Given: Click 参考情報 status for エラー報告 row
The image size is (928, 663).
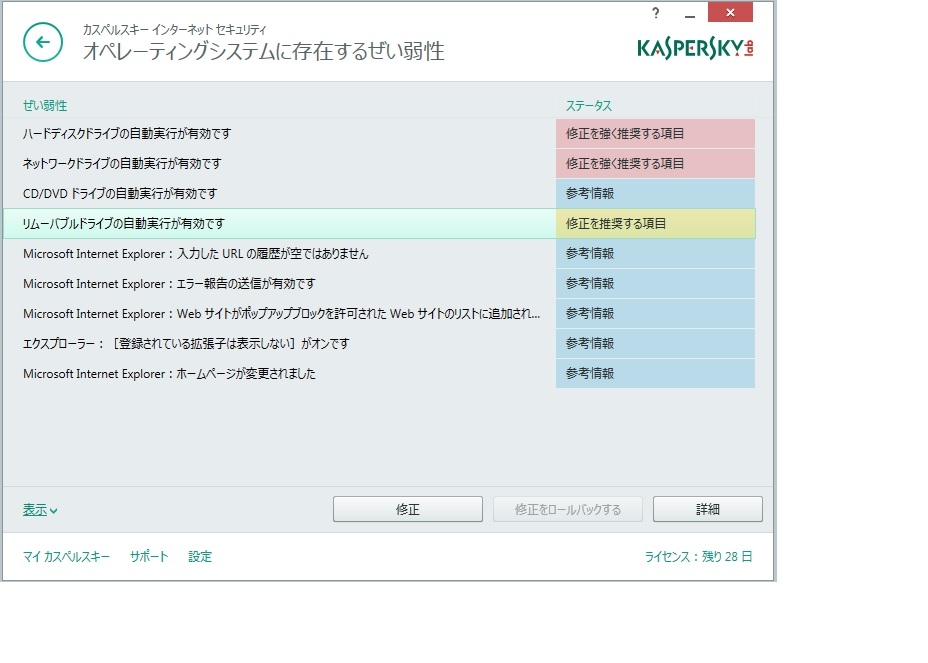Looking at the screenshot, I should coord(655,284).
